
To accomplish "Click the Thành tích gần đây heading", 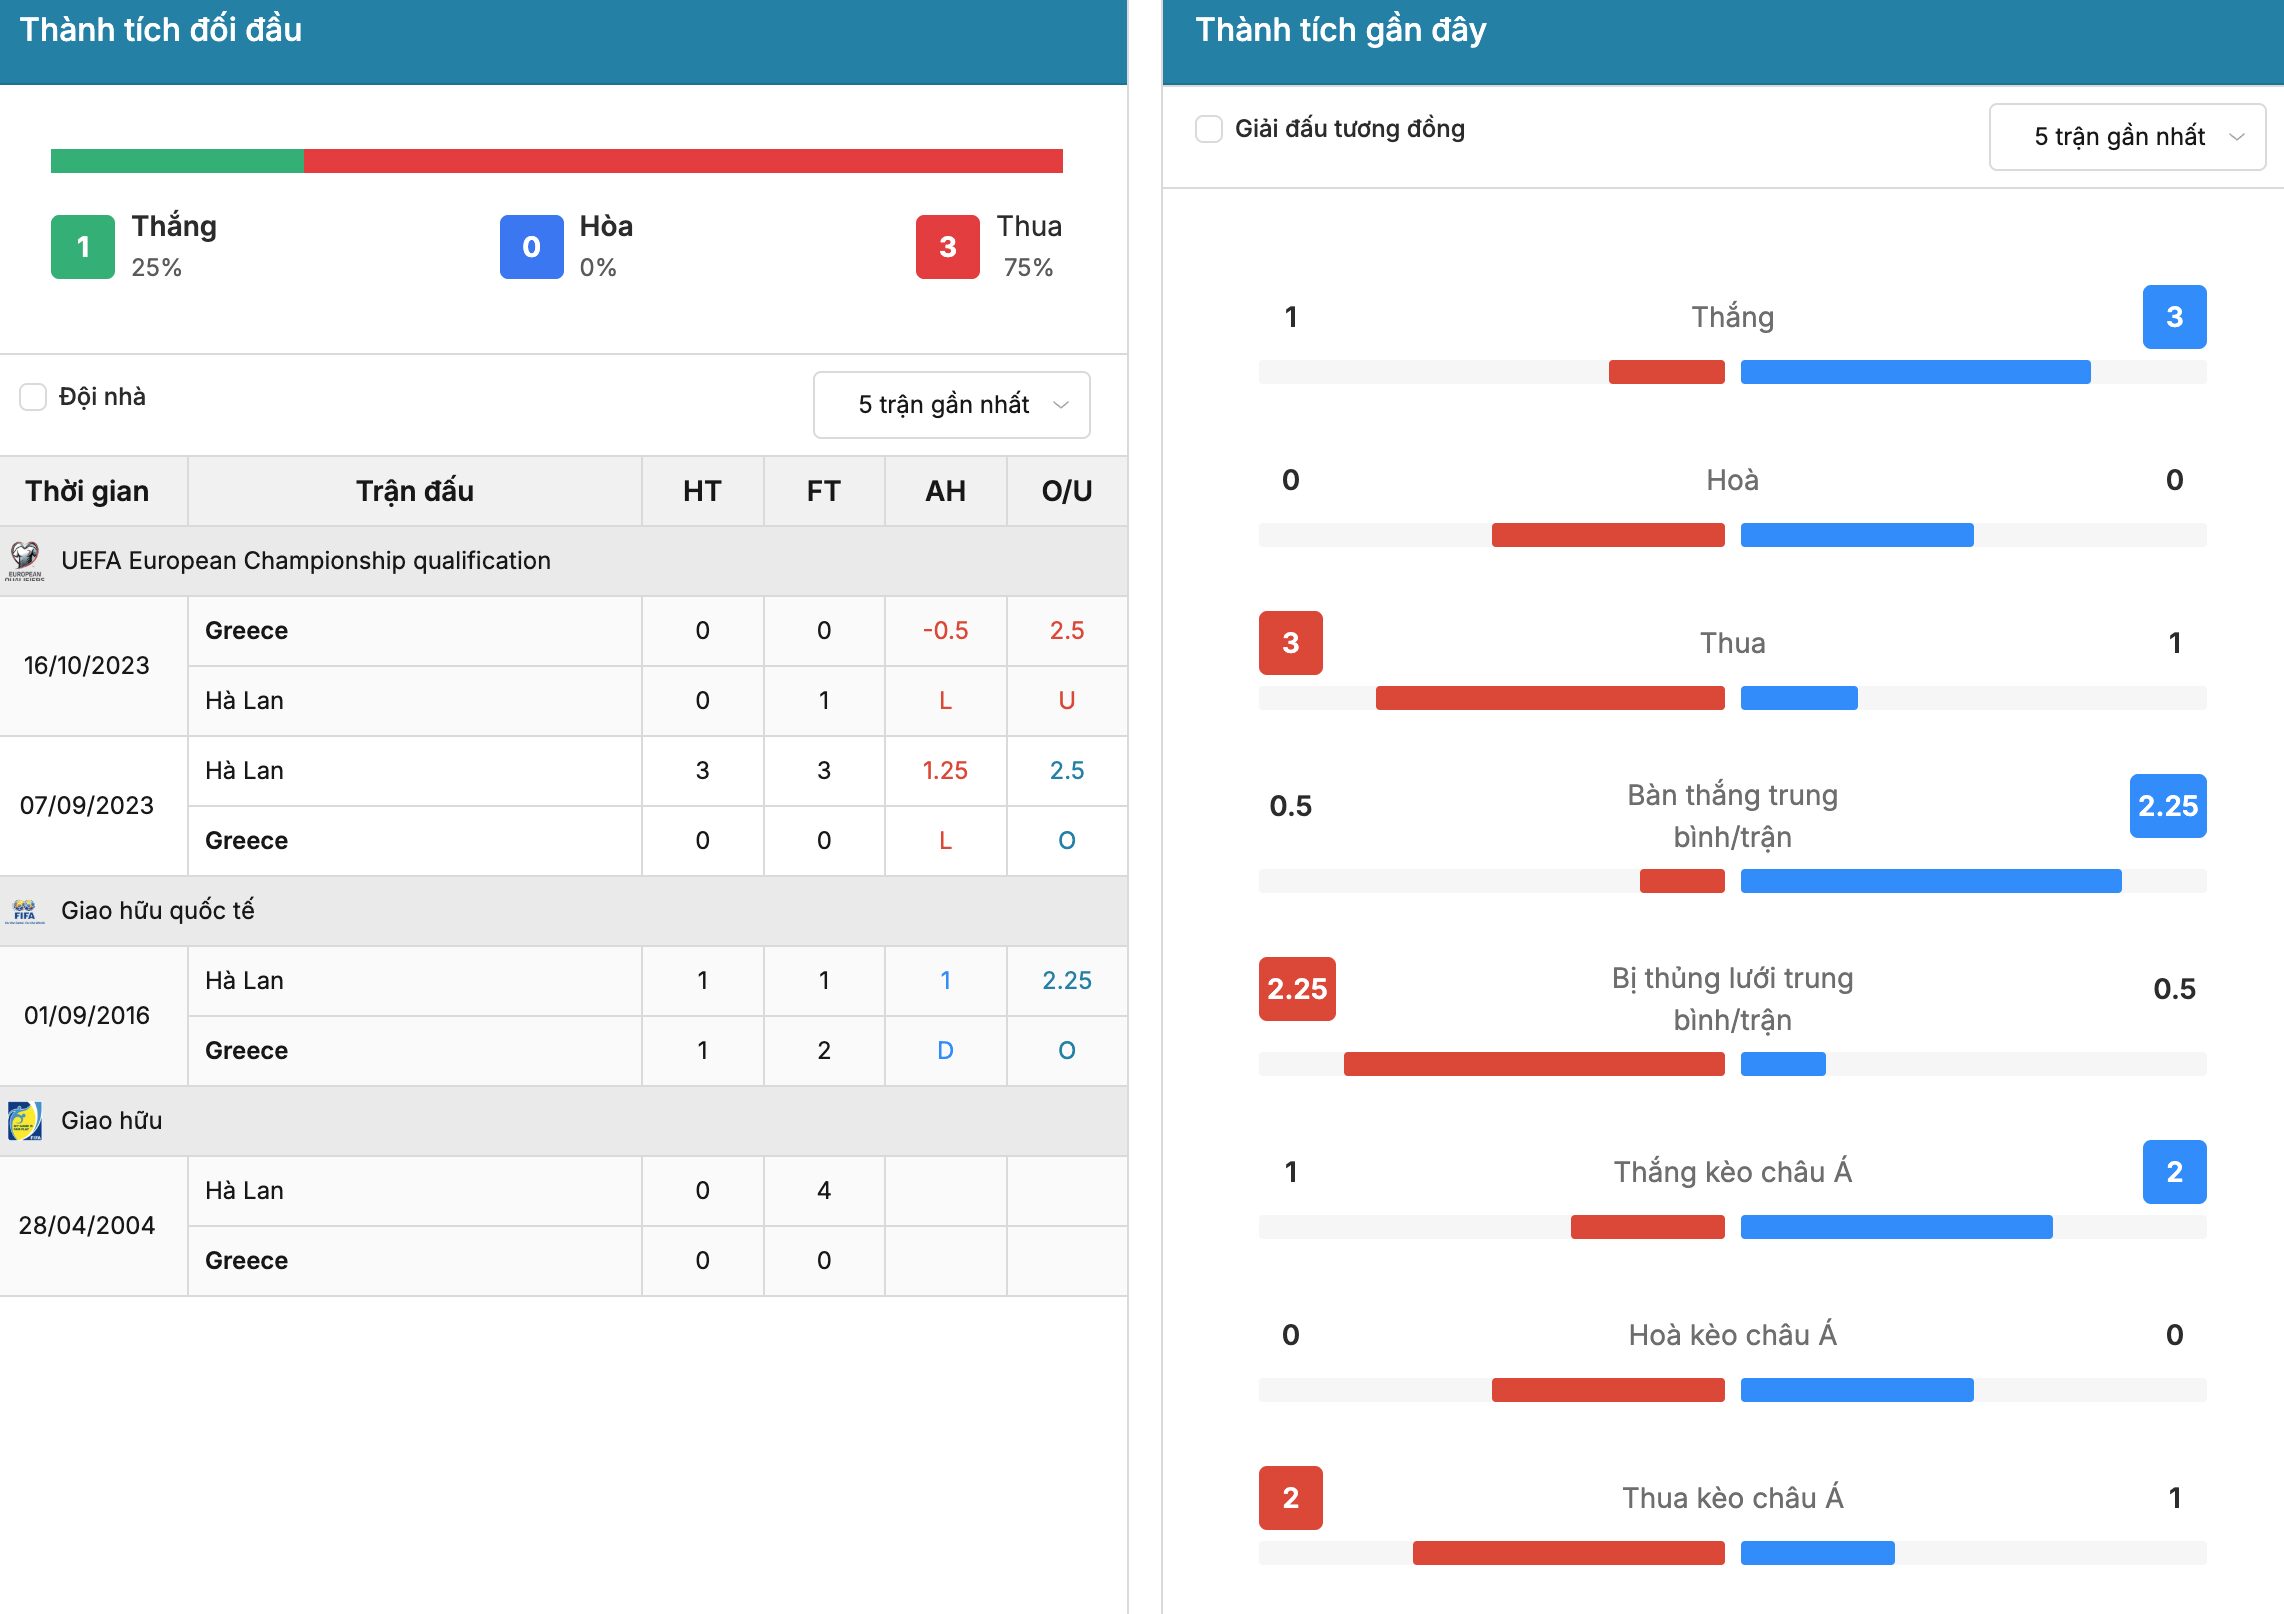I will [x=1341, y=30].
